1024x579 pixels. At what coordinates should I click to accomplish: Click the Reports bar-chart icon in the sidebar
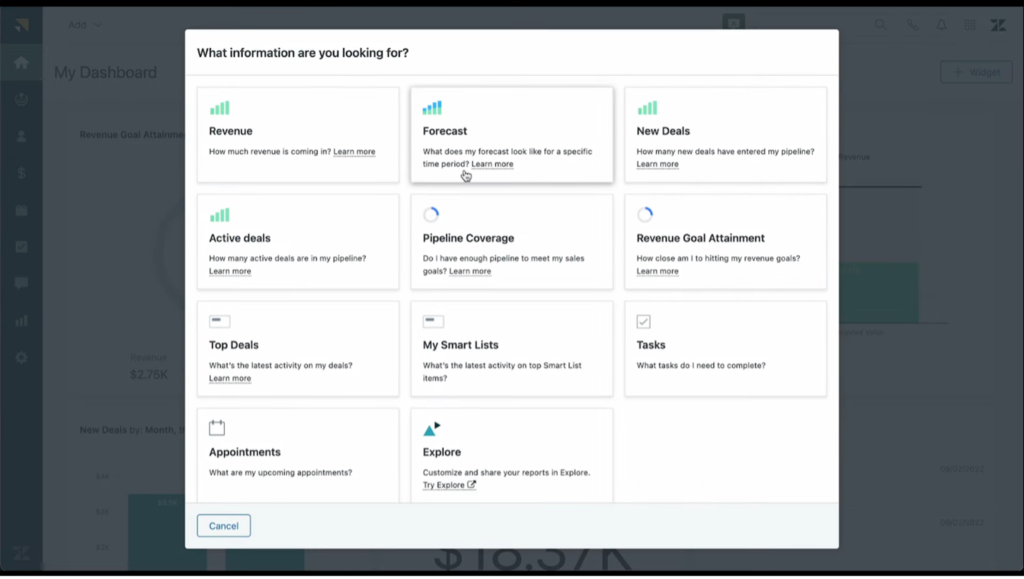22,320
